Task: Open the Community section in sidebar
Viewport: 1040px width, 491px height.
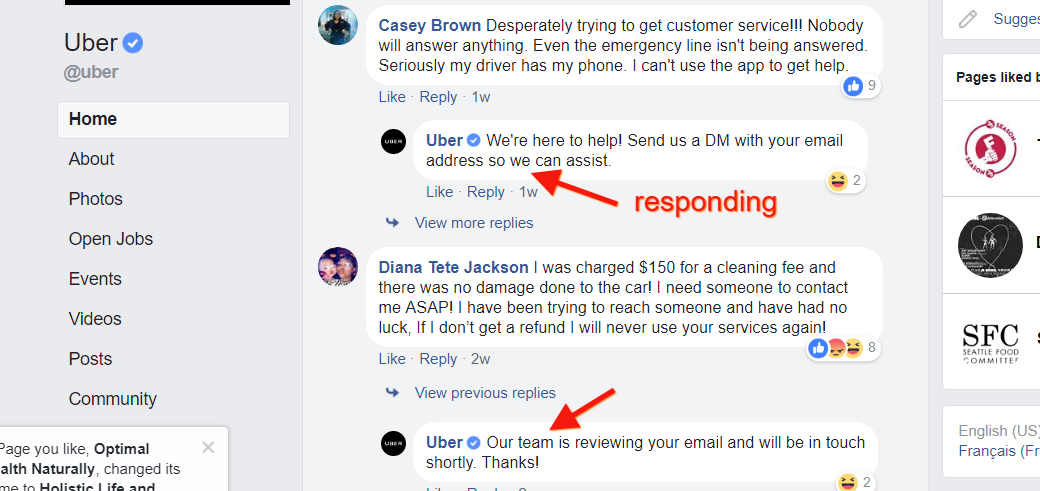Action: [113, 399]
